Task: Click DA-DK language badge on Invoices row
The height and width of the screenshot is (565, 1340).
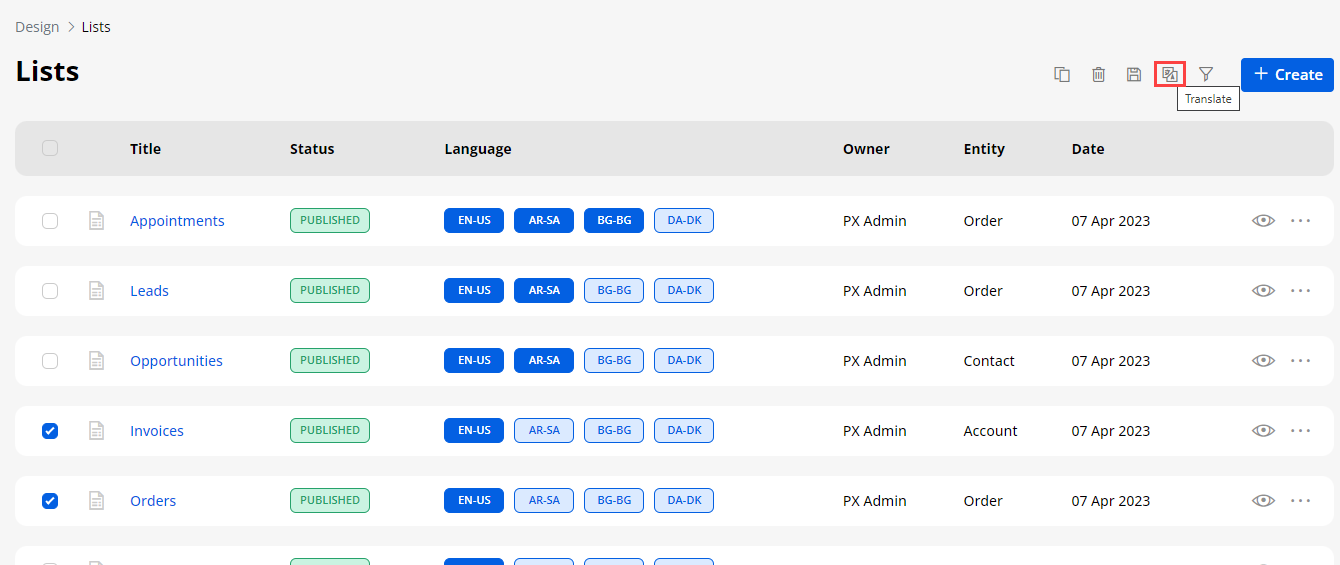Action: 684,431
